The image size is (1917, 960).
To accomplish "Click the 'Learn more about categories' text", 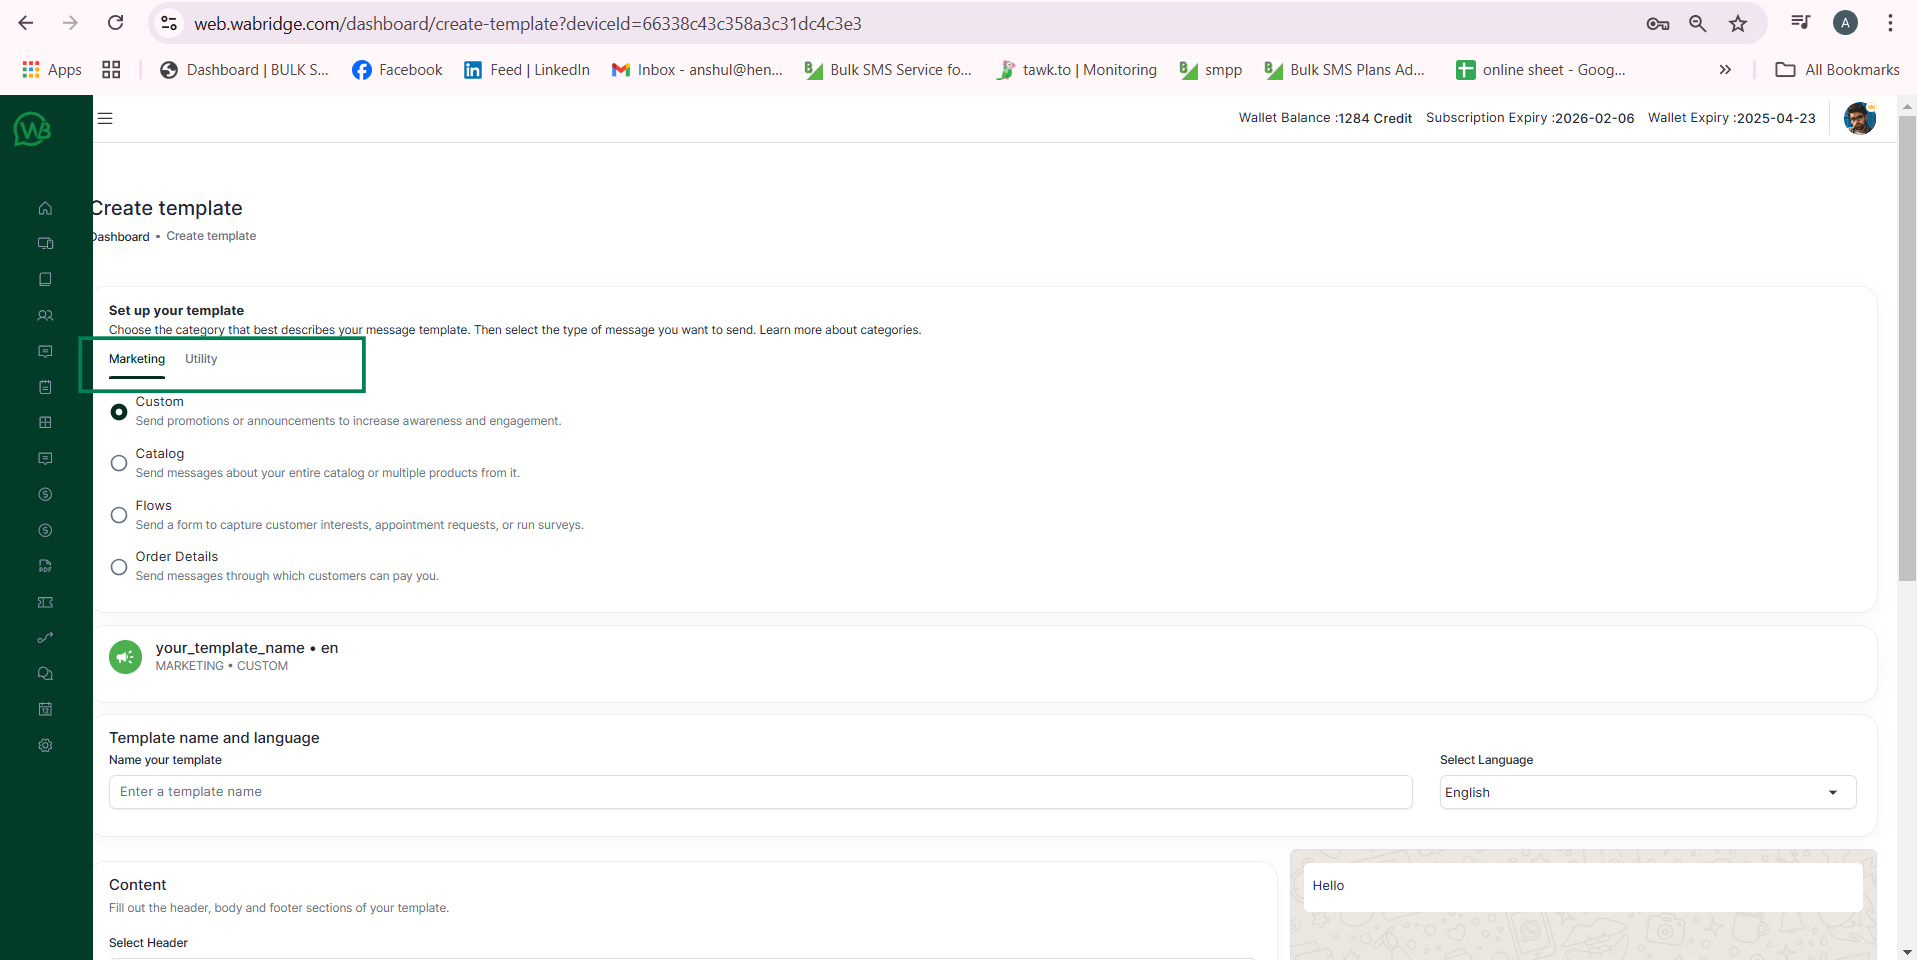I will click(x=840, y=330).
